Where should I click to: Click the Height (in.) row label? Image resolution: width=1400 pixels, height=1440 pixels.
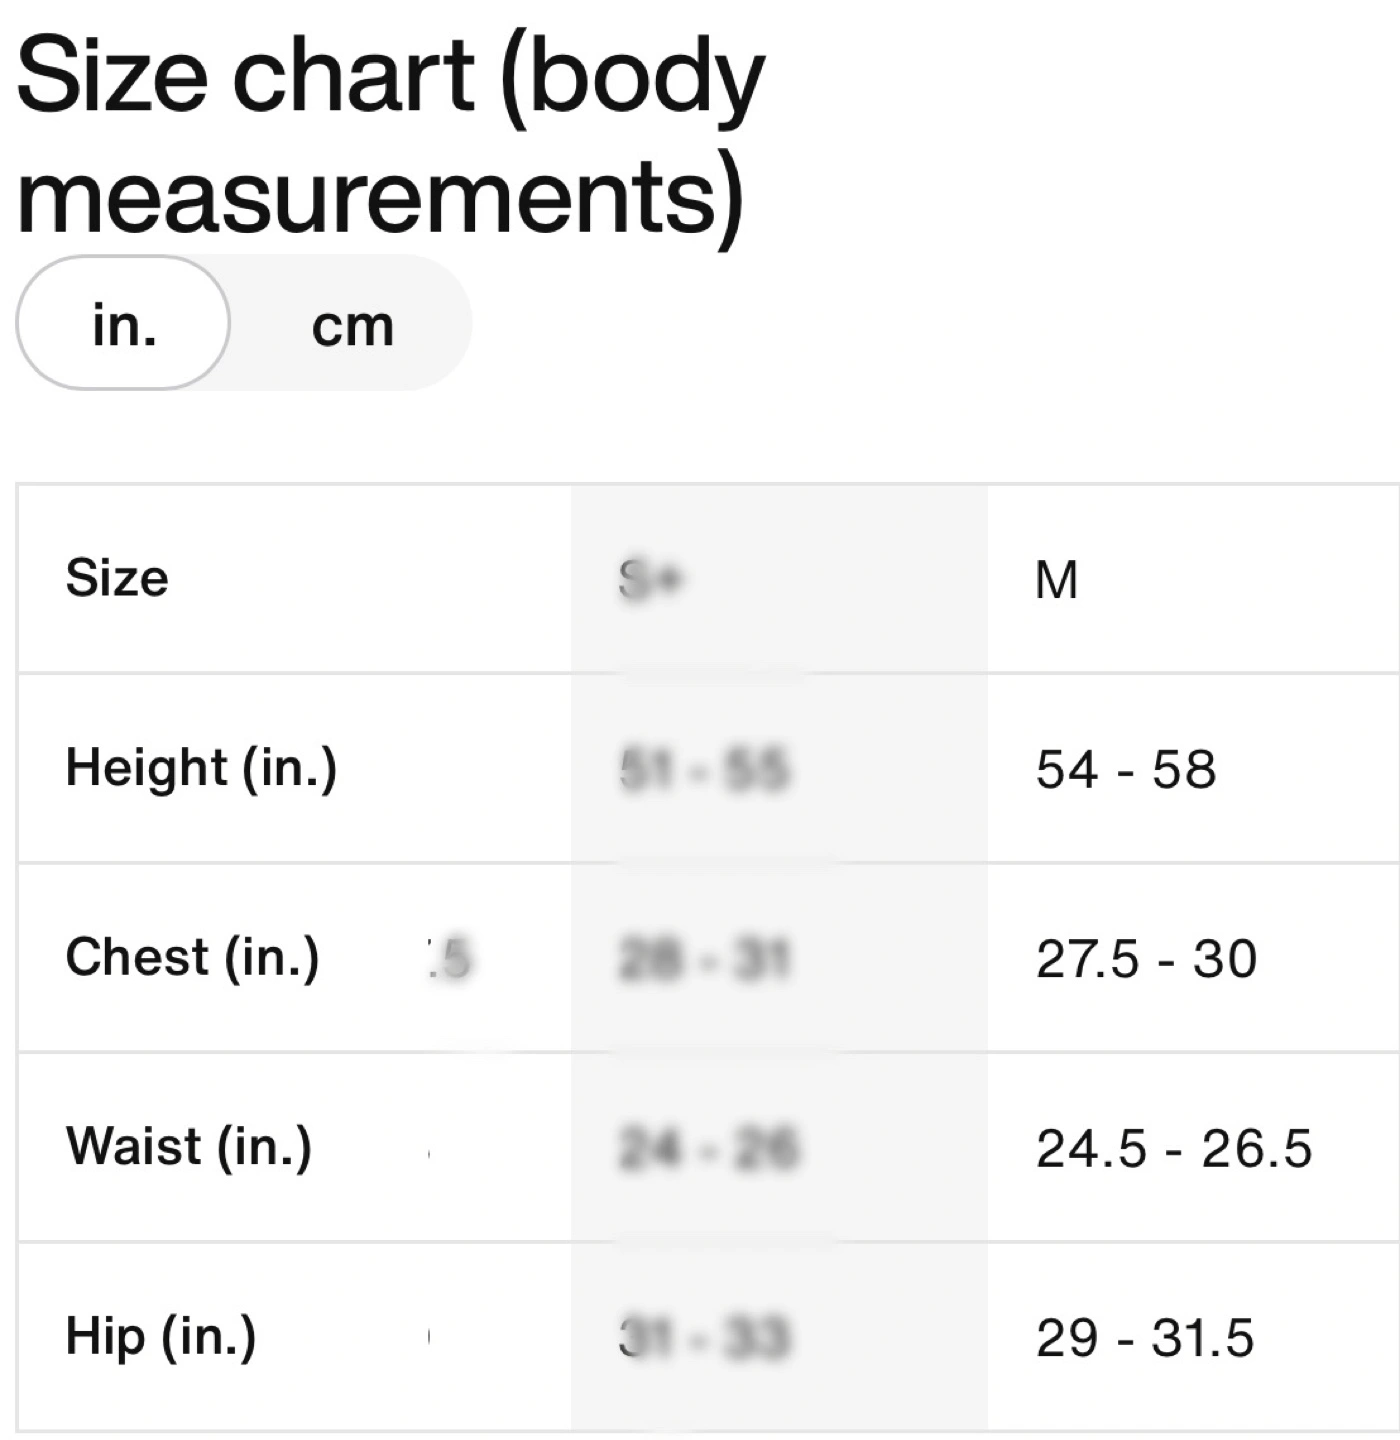[x=201, y=769]
